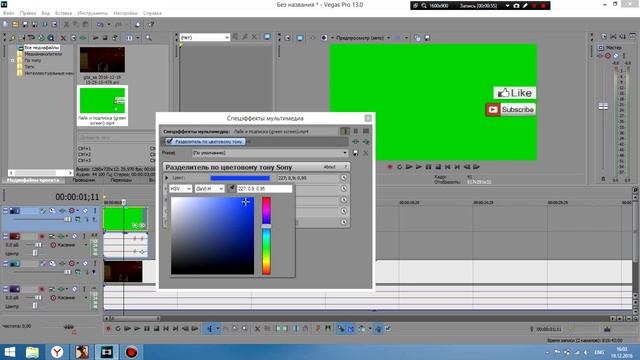
Task: Open the Справка menu
Action: coord(152,13)
